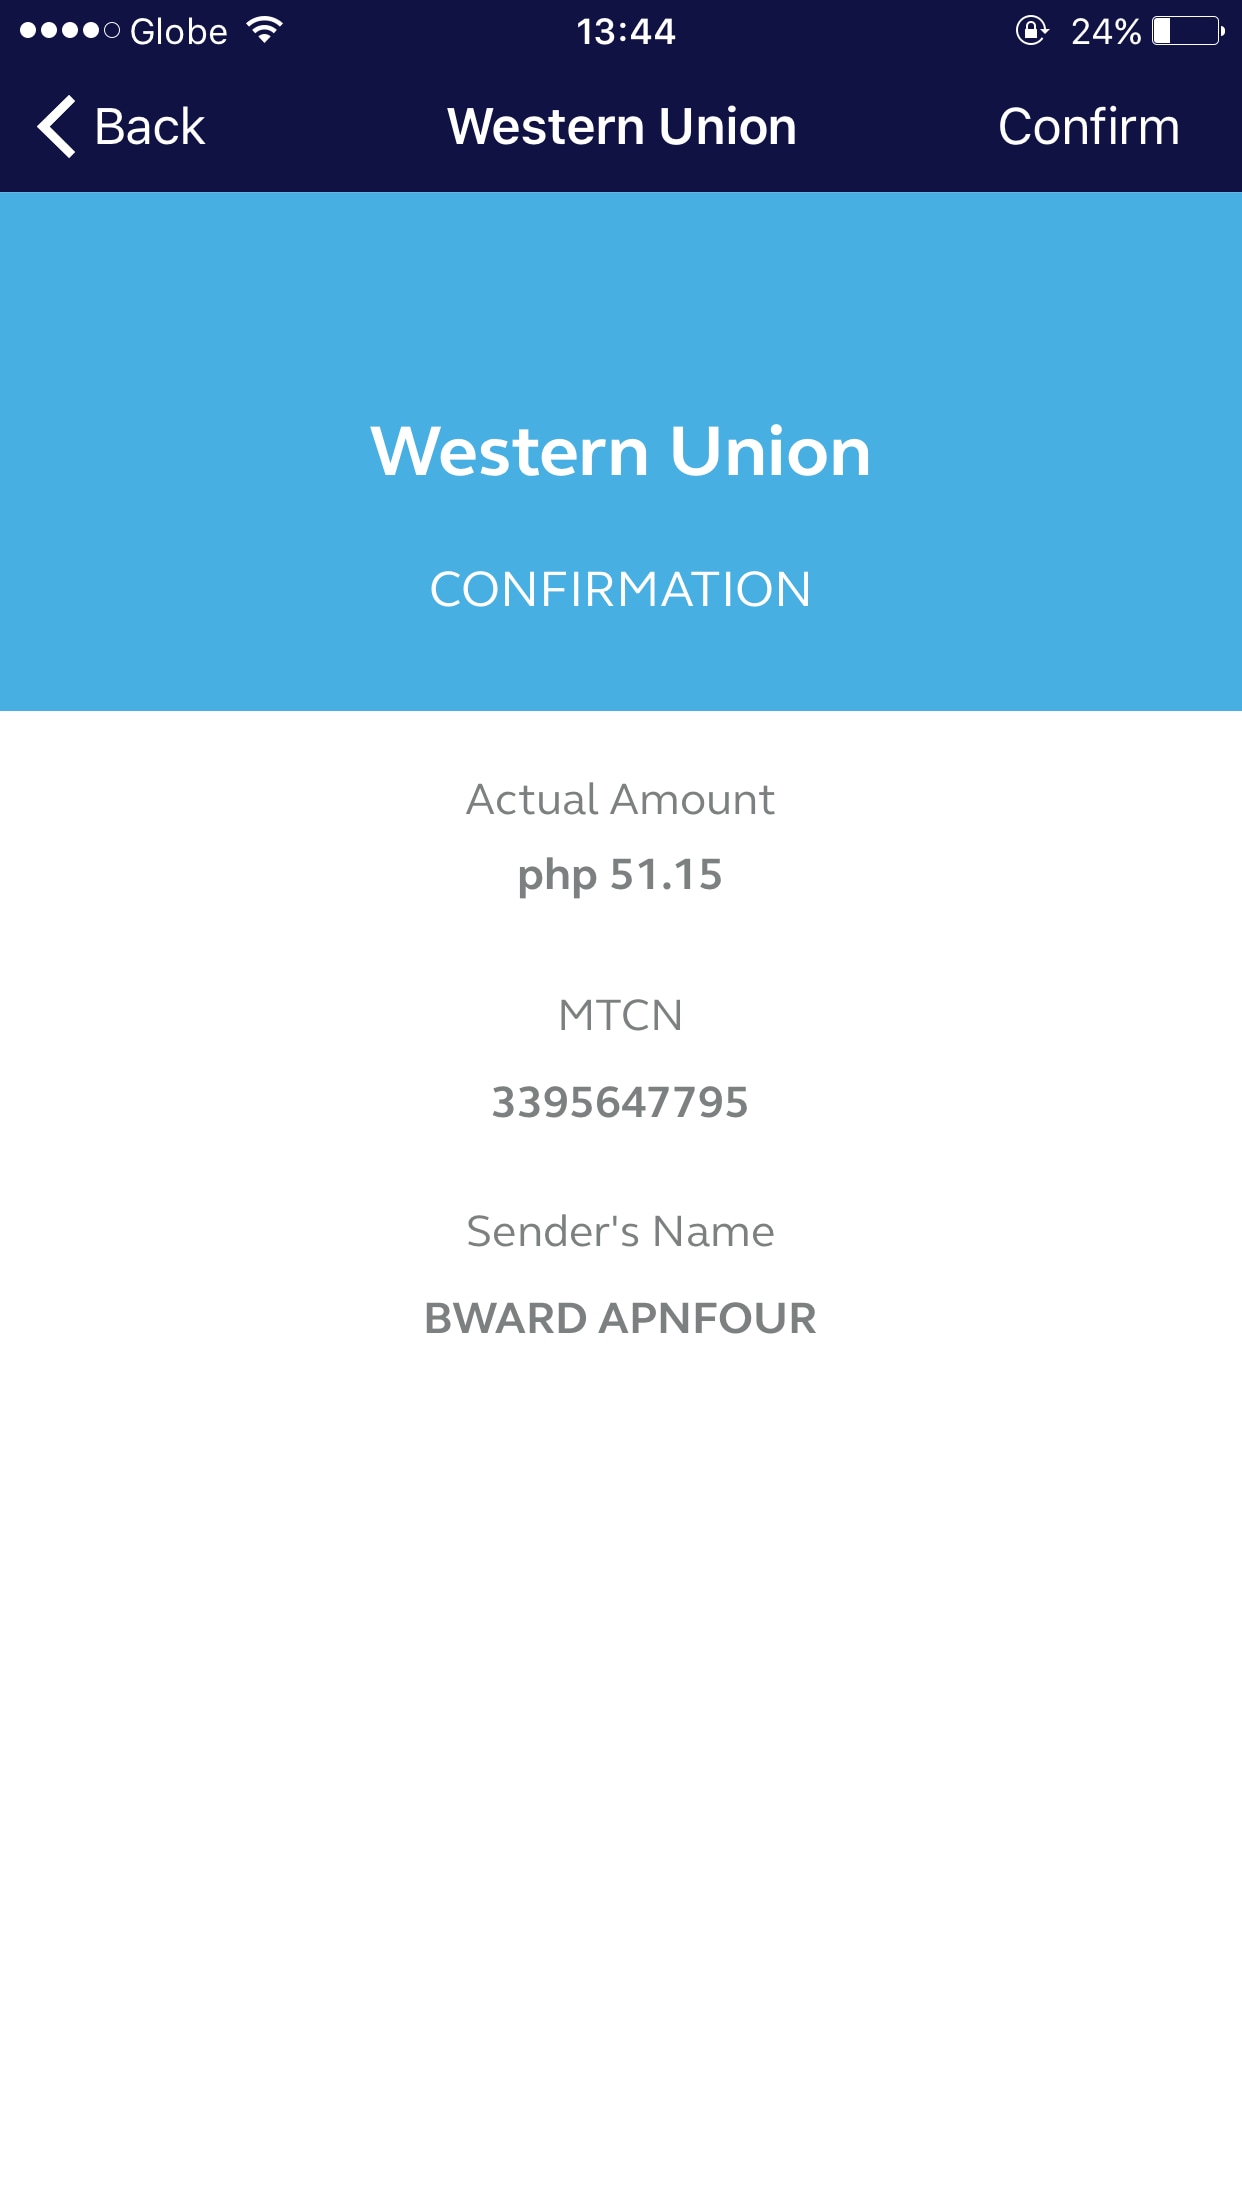Select the sender name BWARD APNFOUR
Screen dimensions: 1242x2208
pyautogui.click(x=621, y=1319)
